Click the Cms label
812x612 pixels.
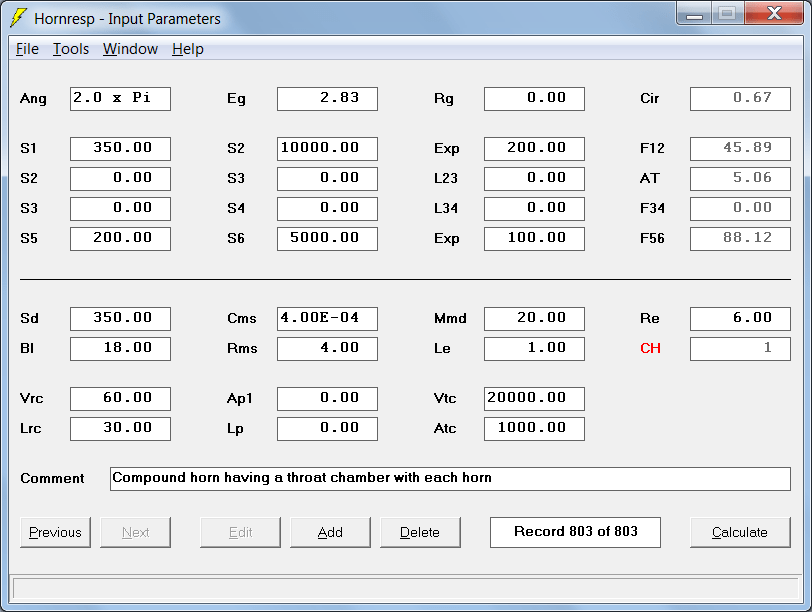coord(241,318)
